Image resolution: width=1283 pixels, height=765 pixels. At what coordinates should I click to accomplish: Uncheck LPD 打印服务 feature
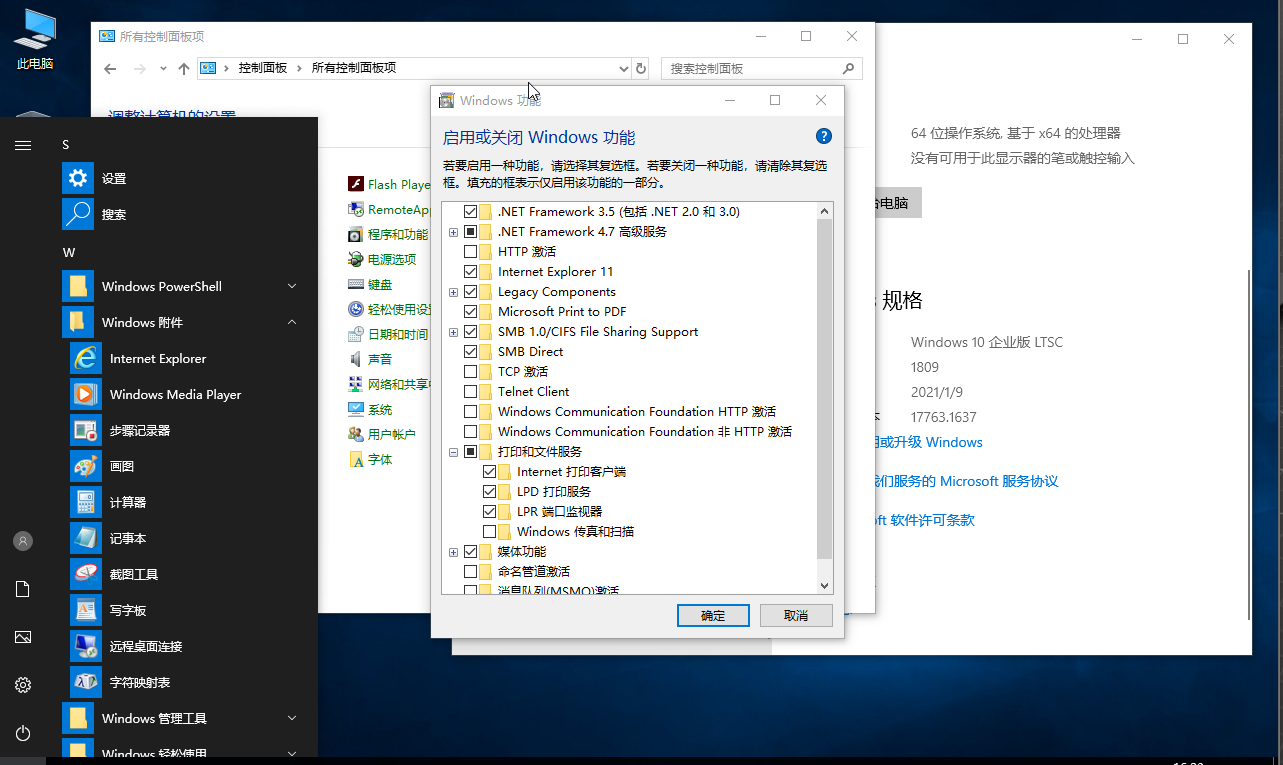(x=490, y=492)
